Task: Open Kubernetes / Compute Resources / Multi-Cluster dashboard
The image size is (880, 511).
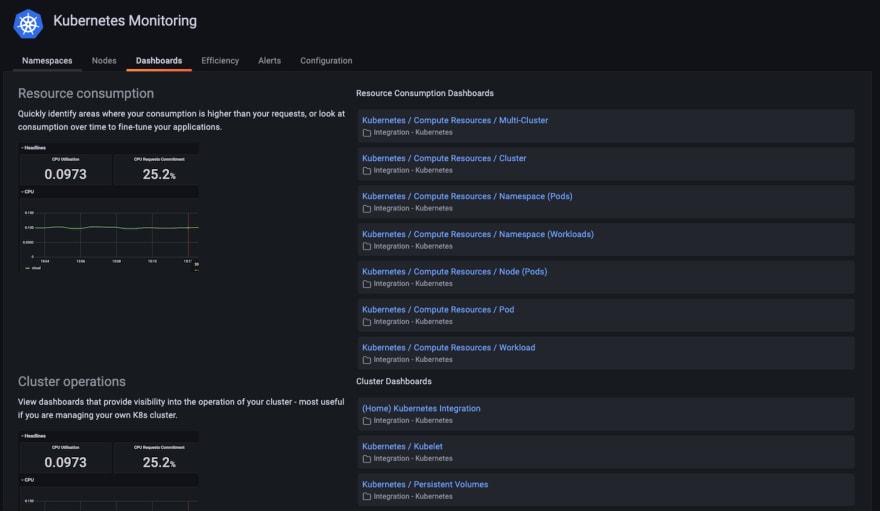Action: [x=455, y=120]
